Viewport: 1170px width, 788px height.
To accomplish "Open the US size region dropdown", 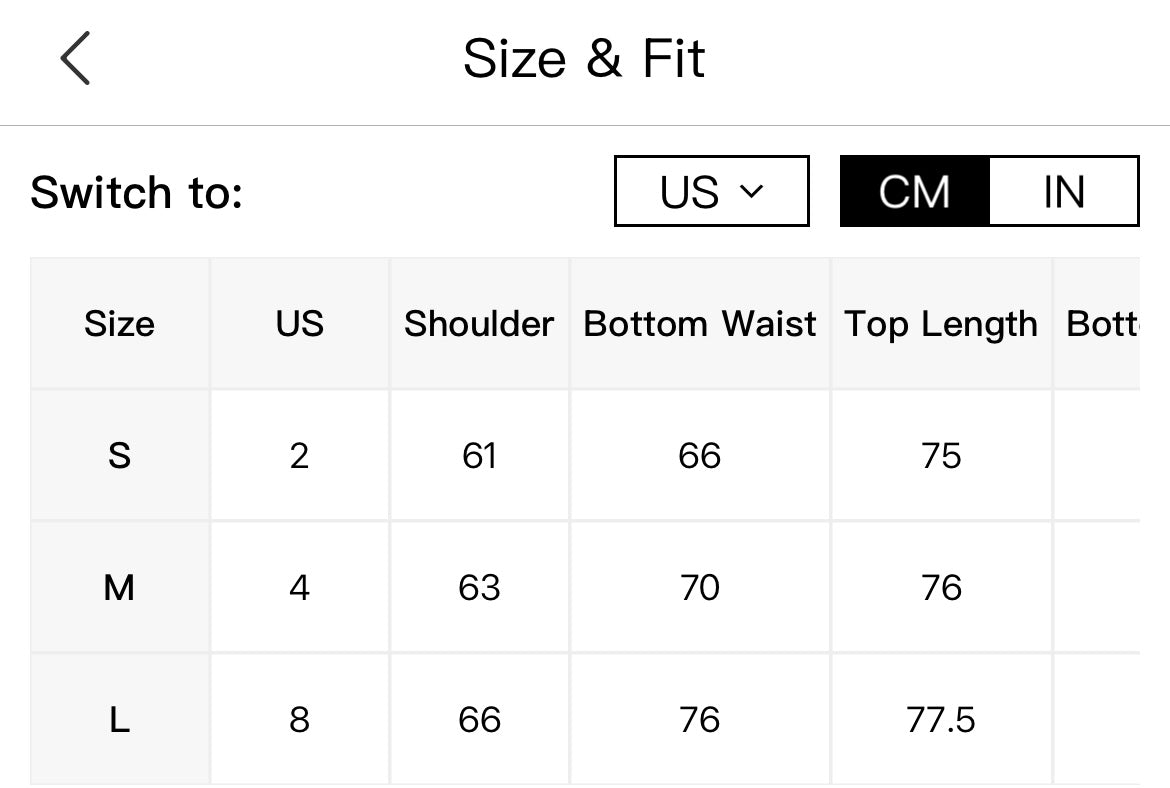I will (712, 191).
